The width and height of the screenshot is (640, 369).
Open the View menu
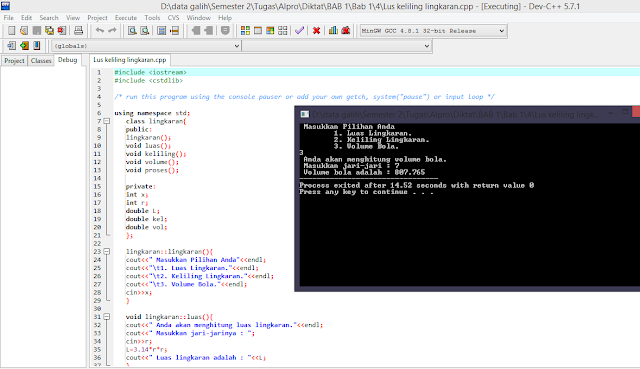(x=73, y=18)
